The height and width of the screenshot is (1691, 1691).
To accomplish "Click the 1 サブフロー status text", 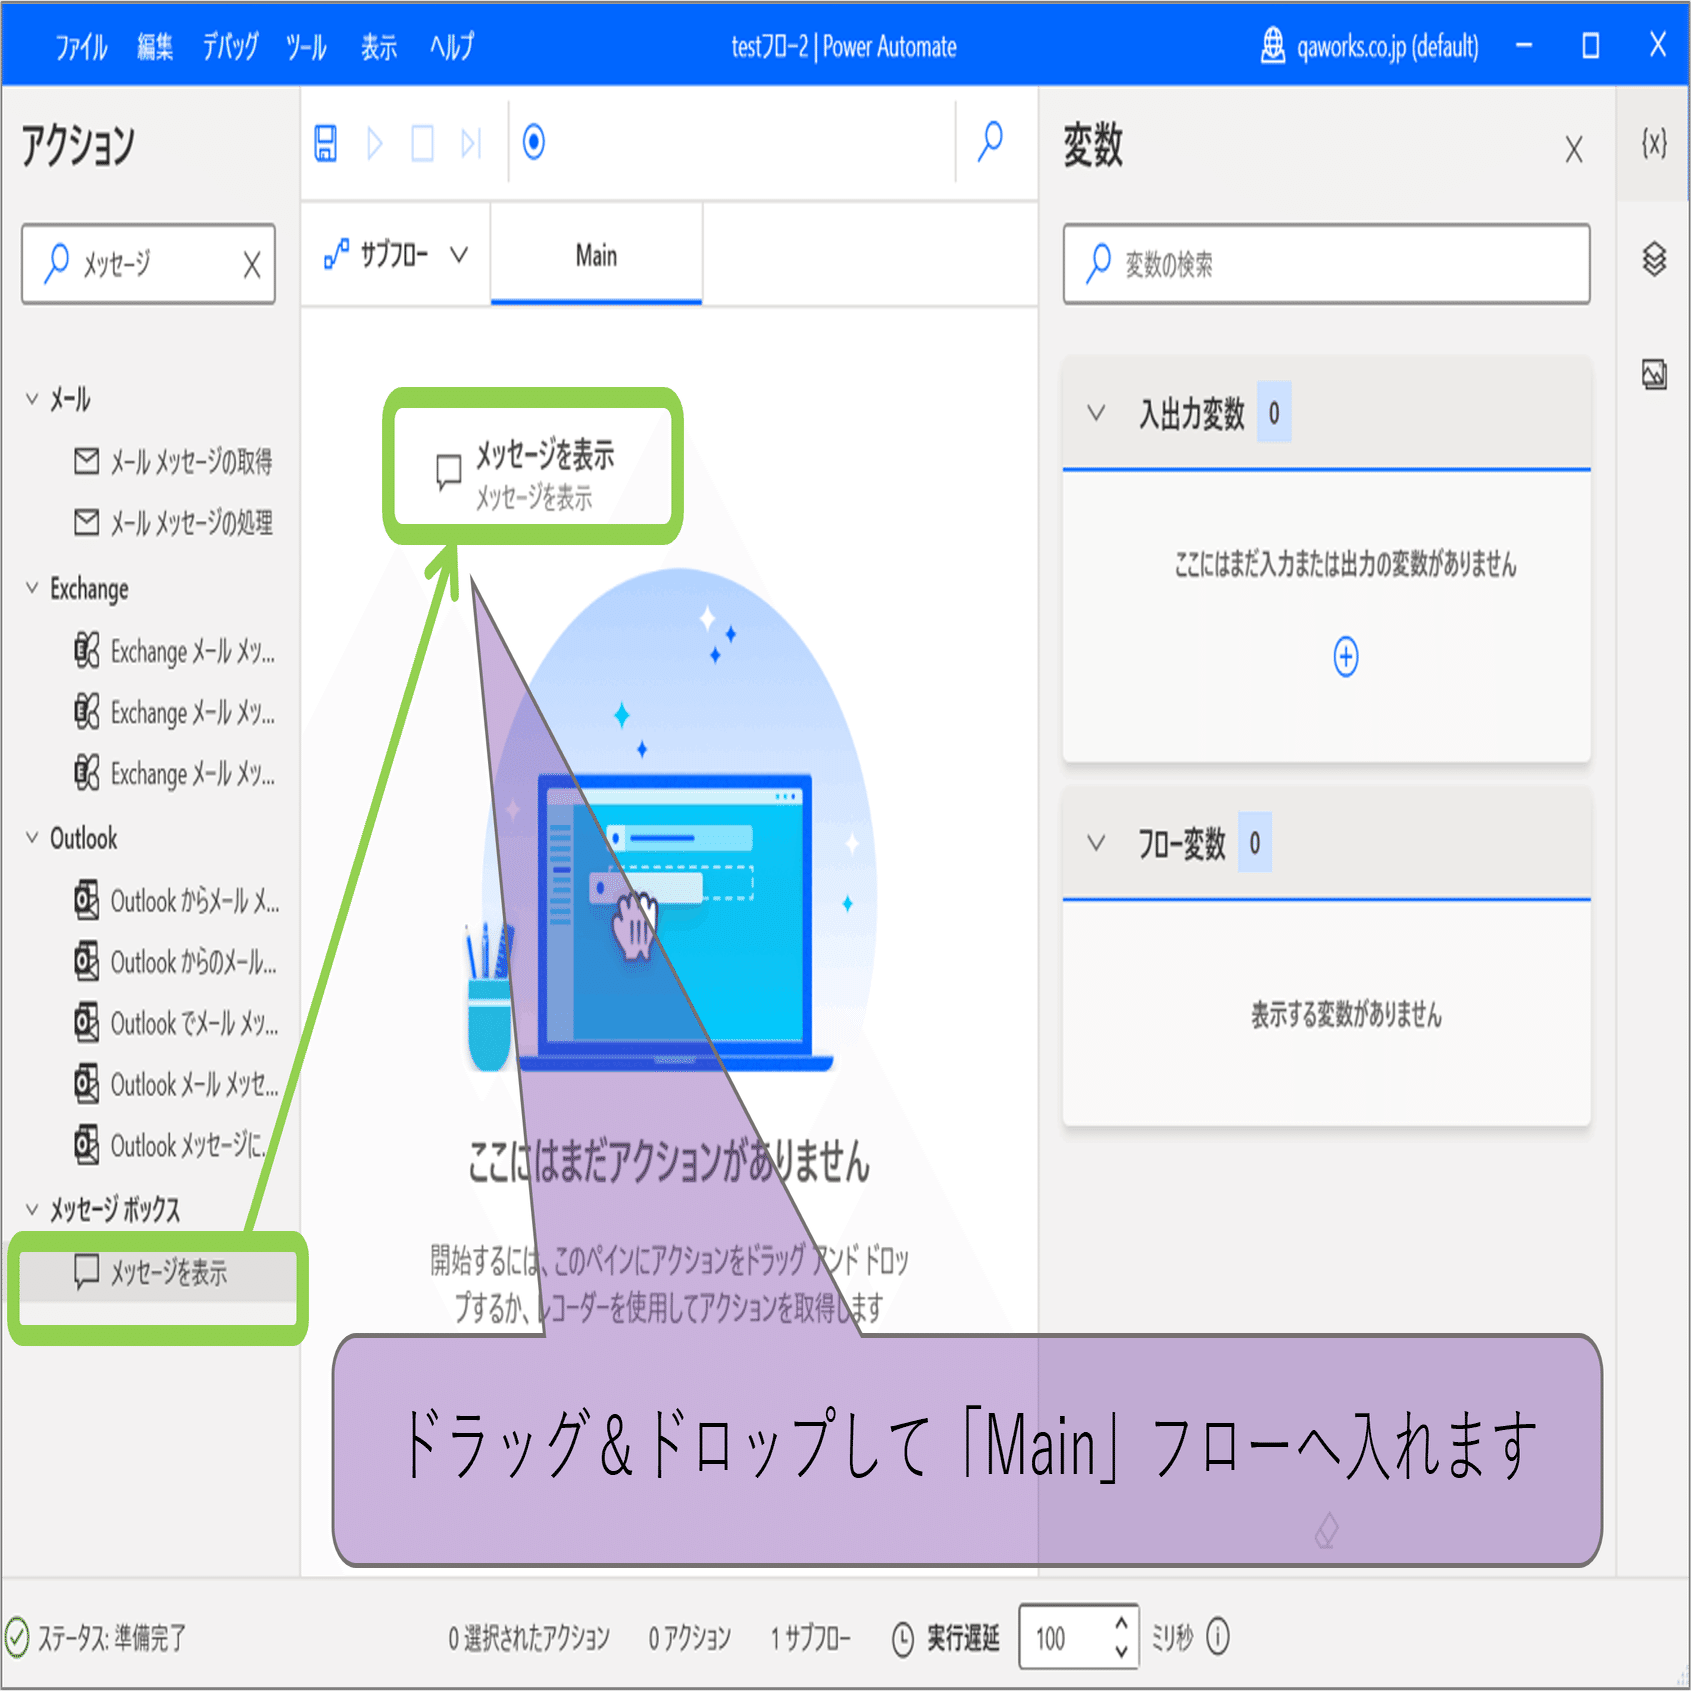I will [x=810, y=1638].
